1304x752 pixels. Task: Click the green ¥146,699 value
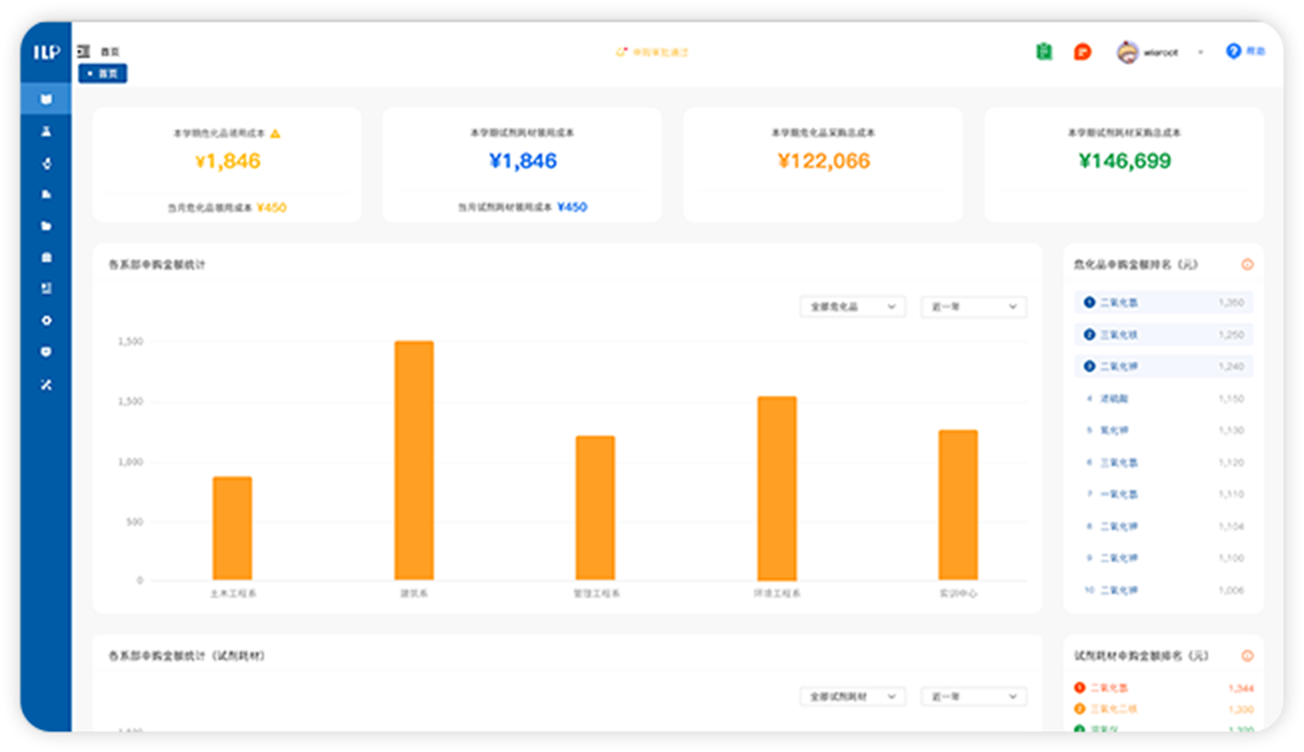[1124, 161]
